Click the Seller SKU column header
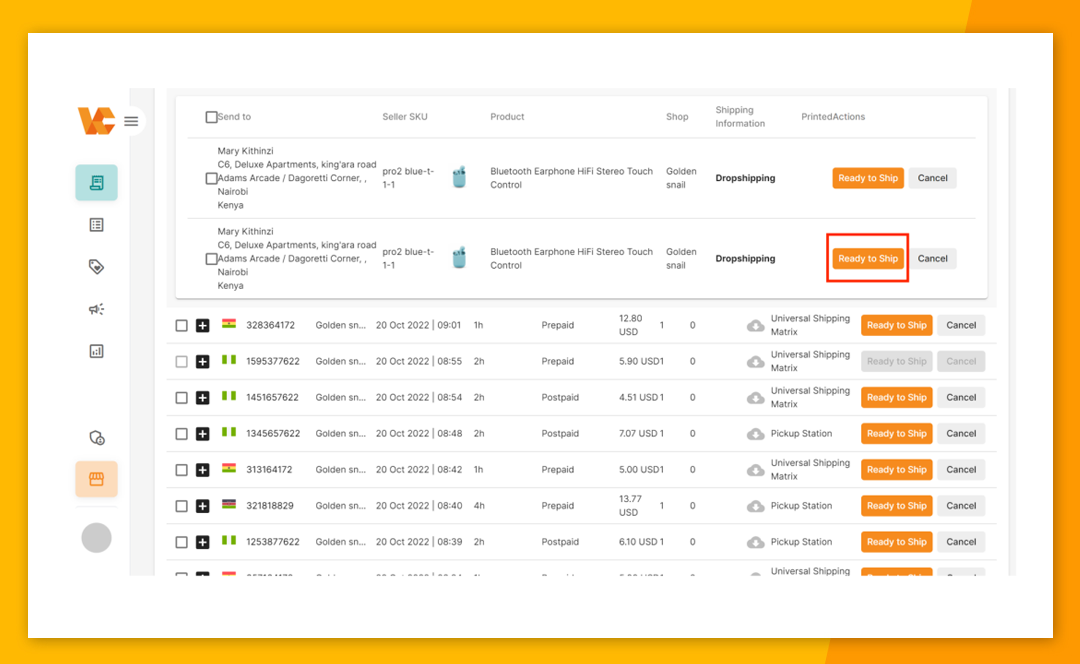 click(405, 117)
